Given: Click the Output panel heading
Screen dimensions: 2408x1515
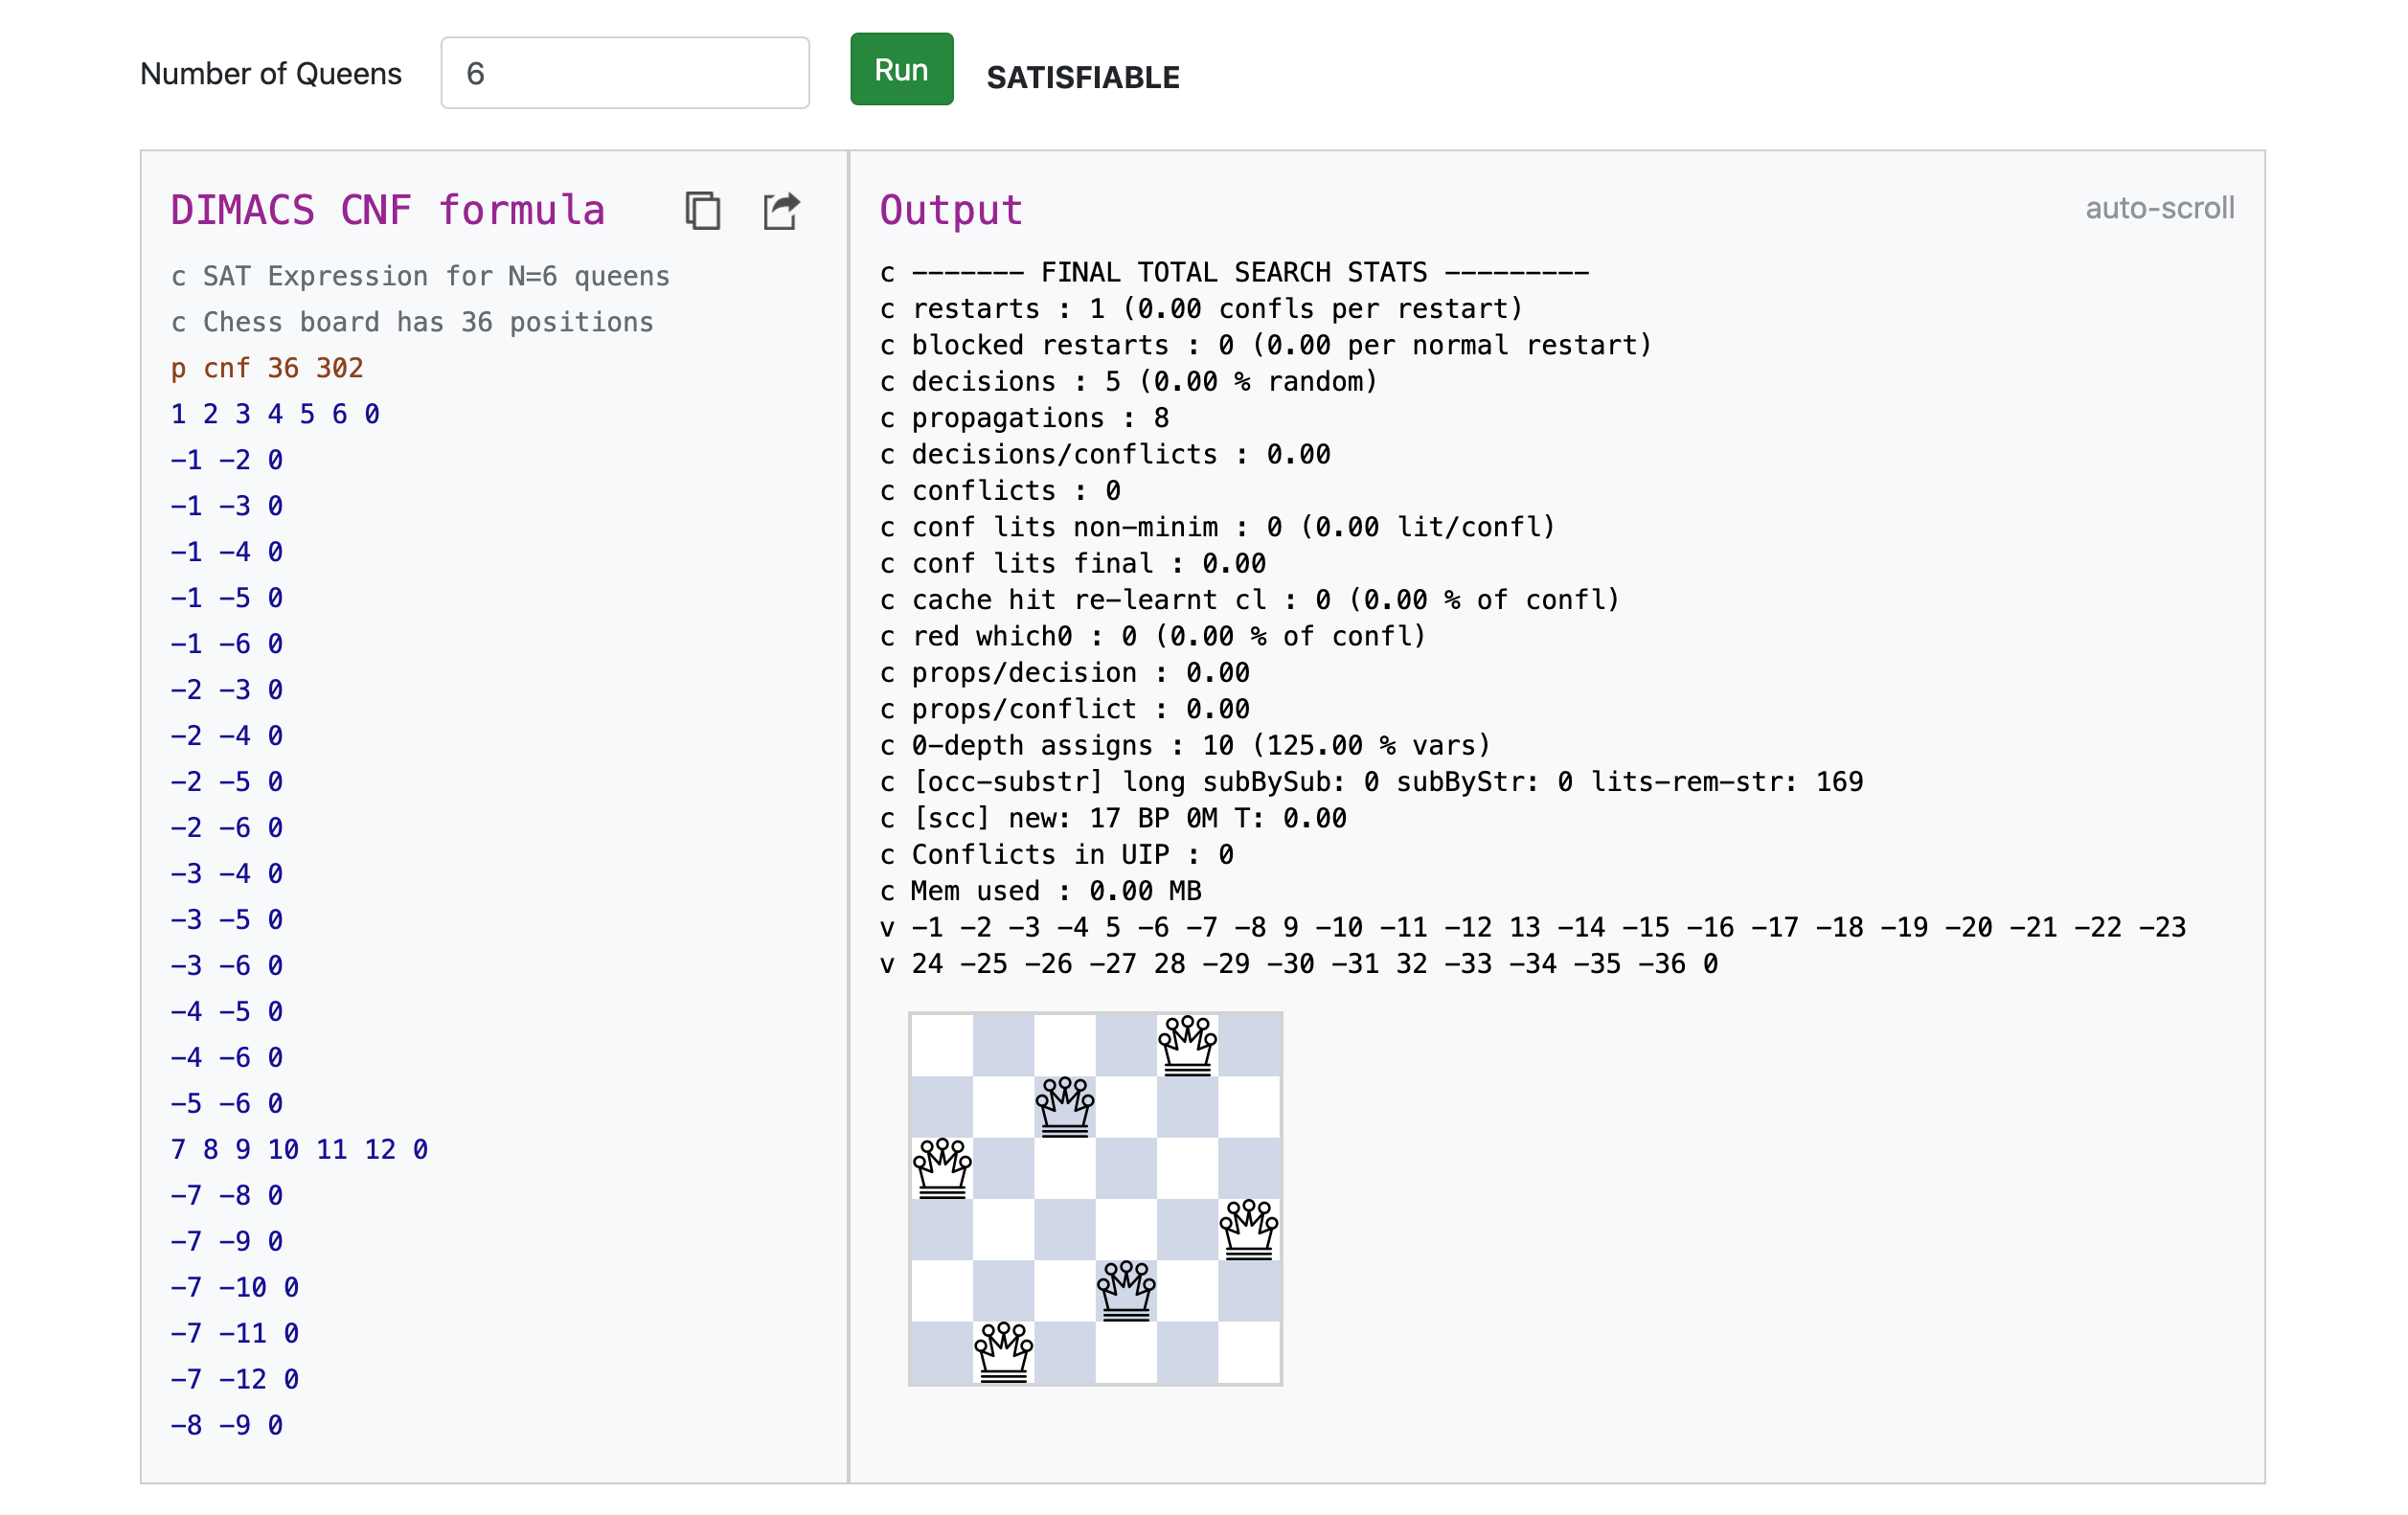Looking at the screenshot, I should [x=950, y=210].
